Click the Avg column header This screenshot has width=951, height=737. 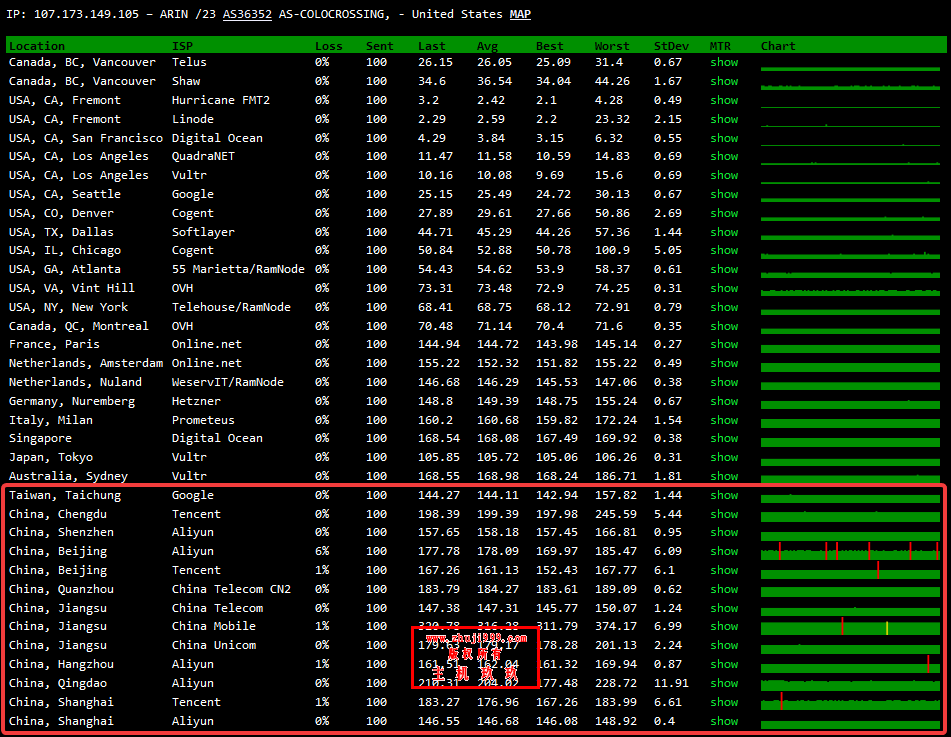tap(488, 46)
